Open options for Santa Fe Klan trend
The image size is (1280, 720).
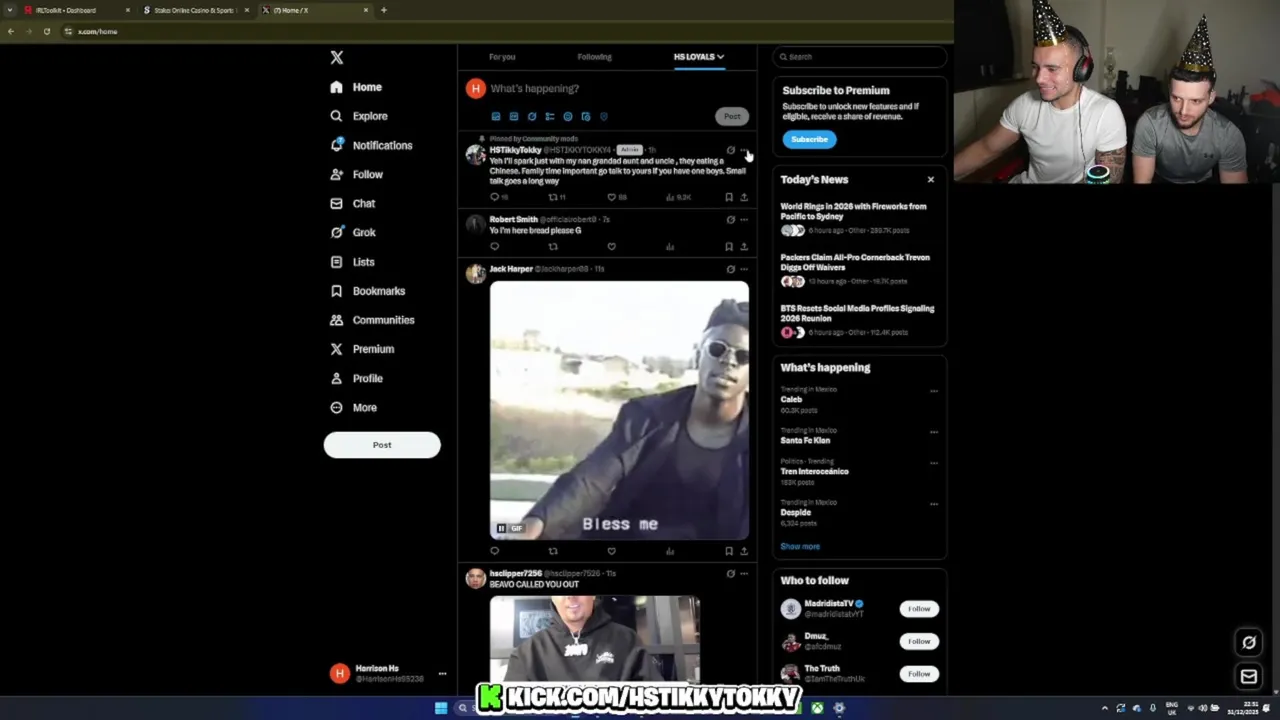point(934,432)
